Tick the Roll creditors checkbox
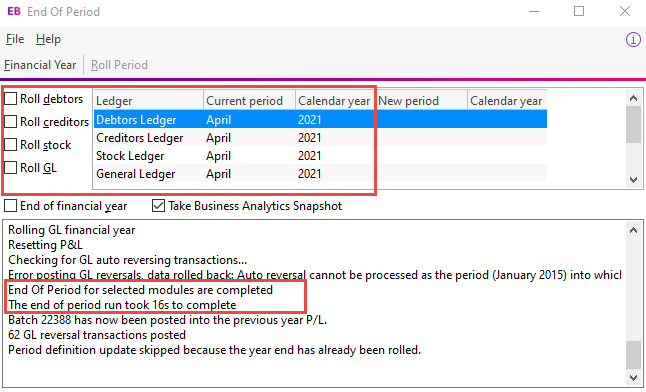 pos(11,122)
